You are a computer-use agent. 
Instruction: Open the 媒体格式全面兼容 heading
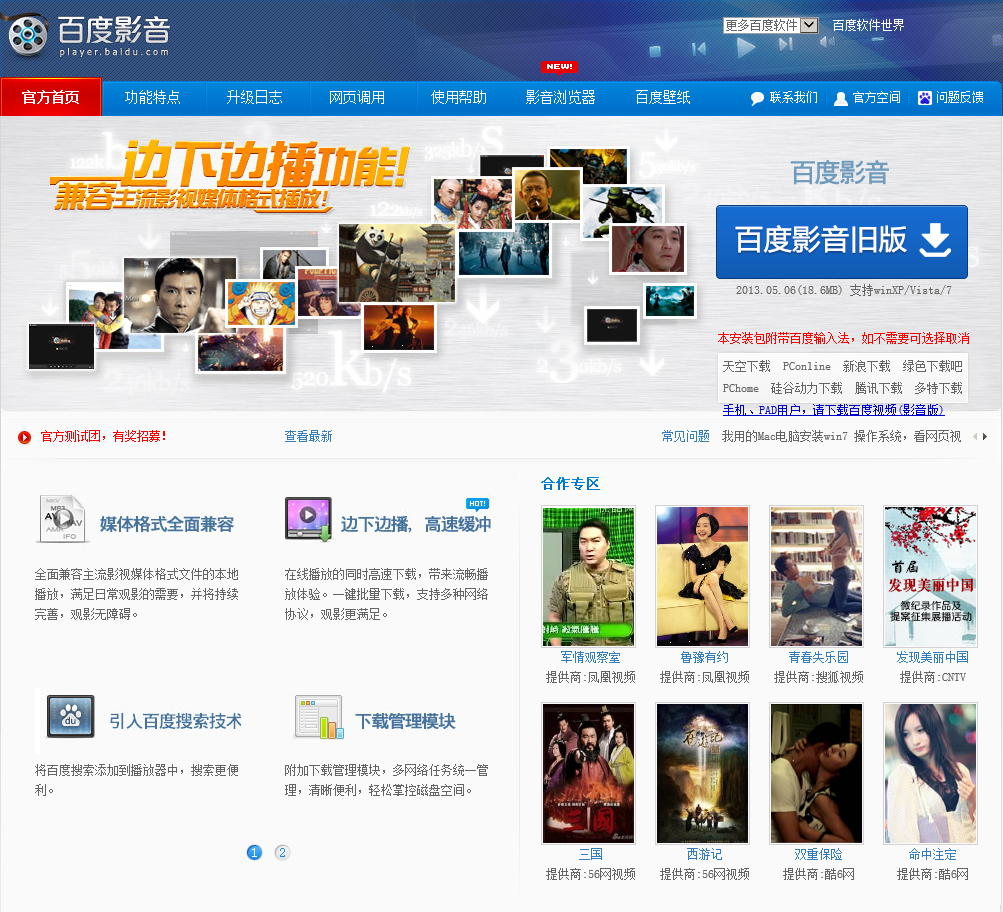point(167,524)
